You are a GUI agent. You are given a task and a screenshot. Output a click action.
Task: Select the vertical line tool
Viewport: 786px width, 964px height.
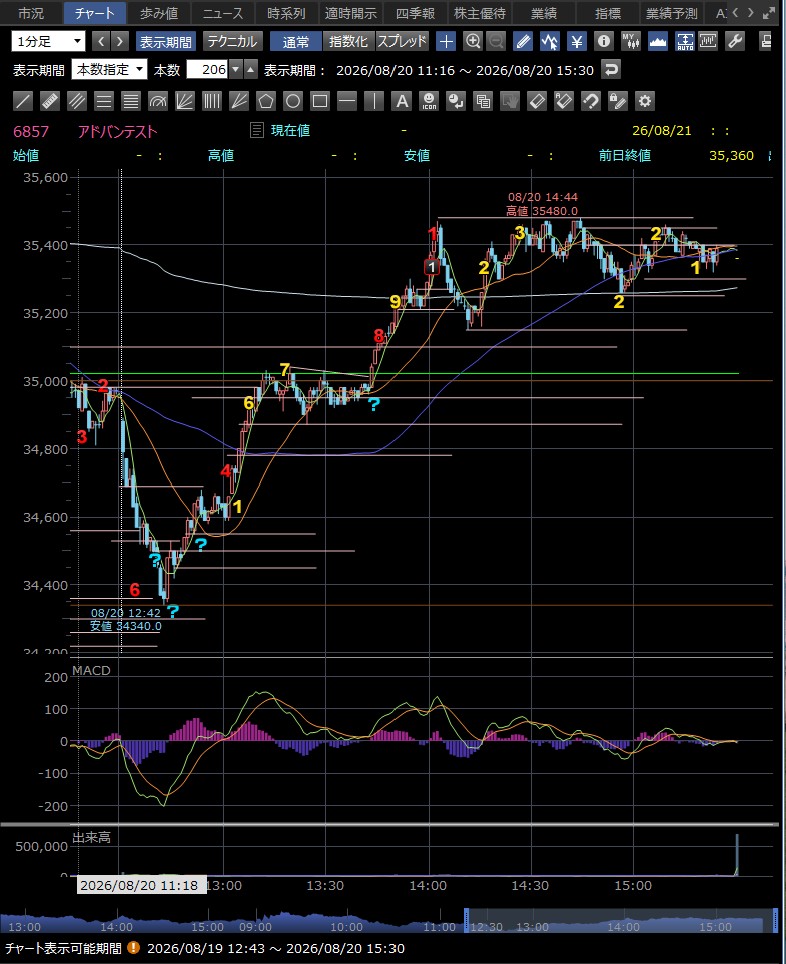click(x=374, y=101)
